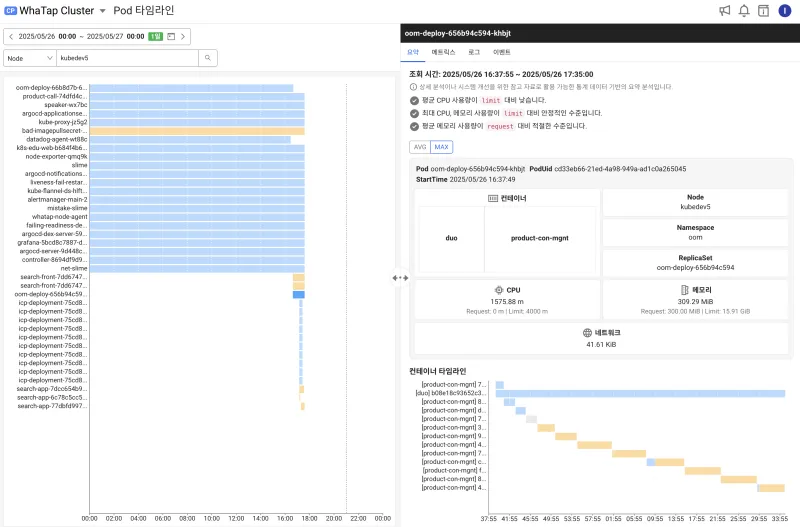Switch to the 로그 tab

point(474,52)
